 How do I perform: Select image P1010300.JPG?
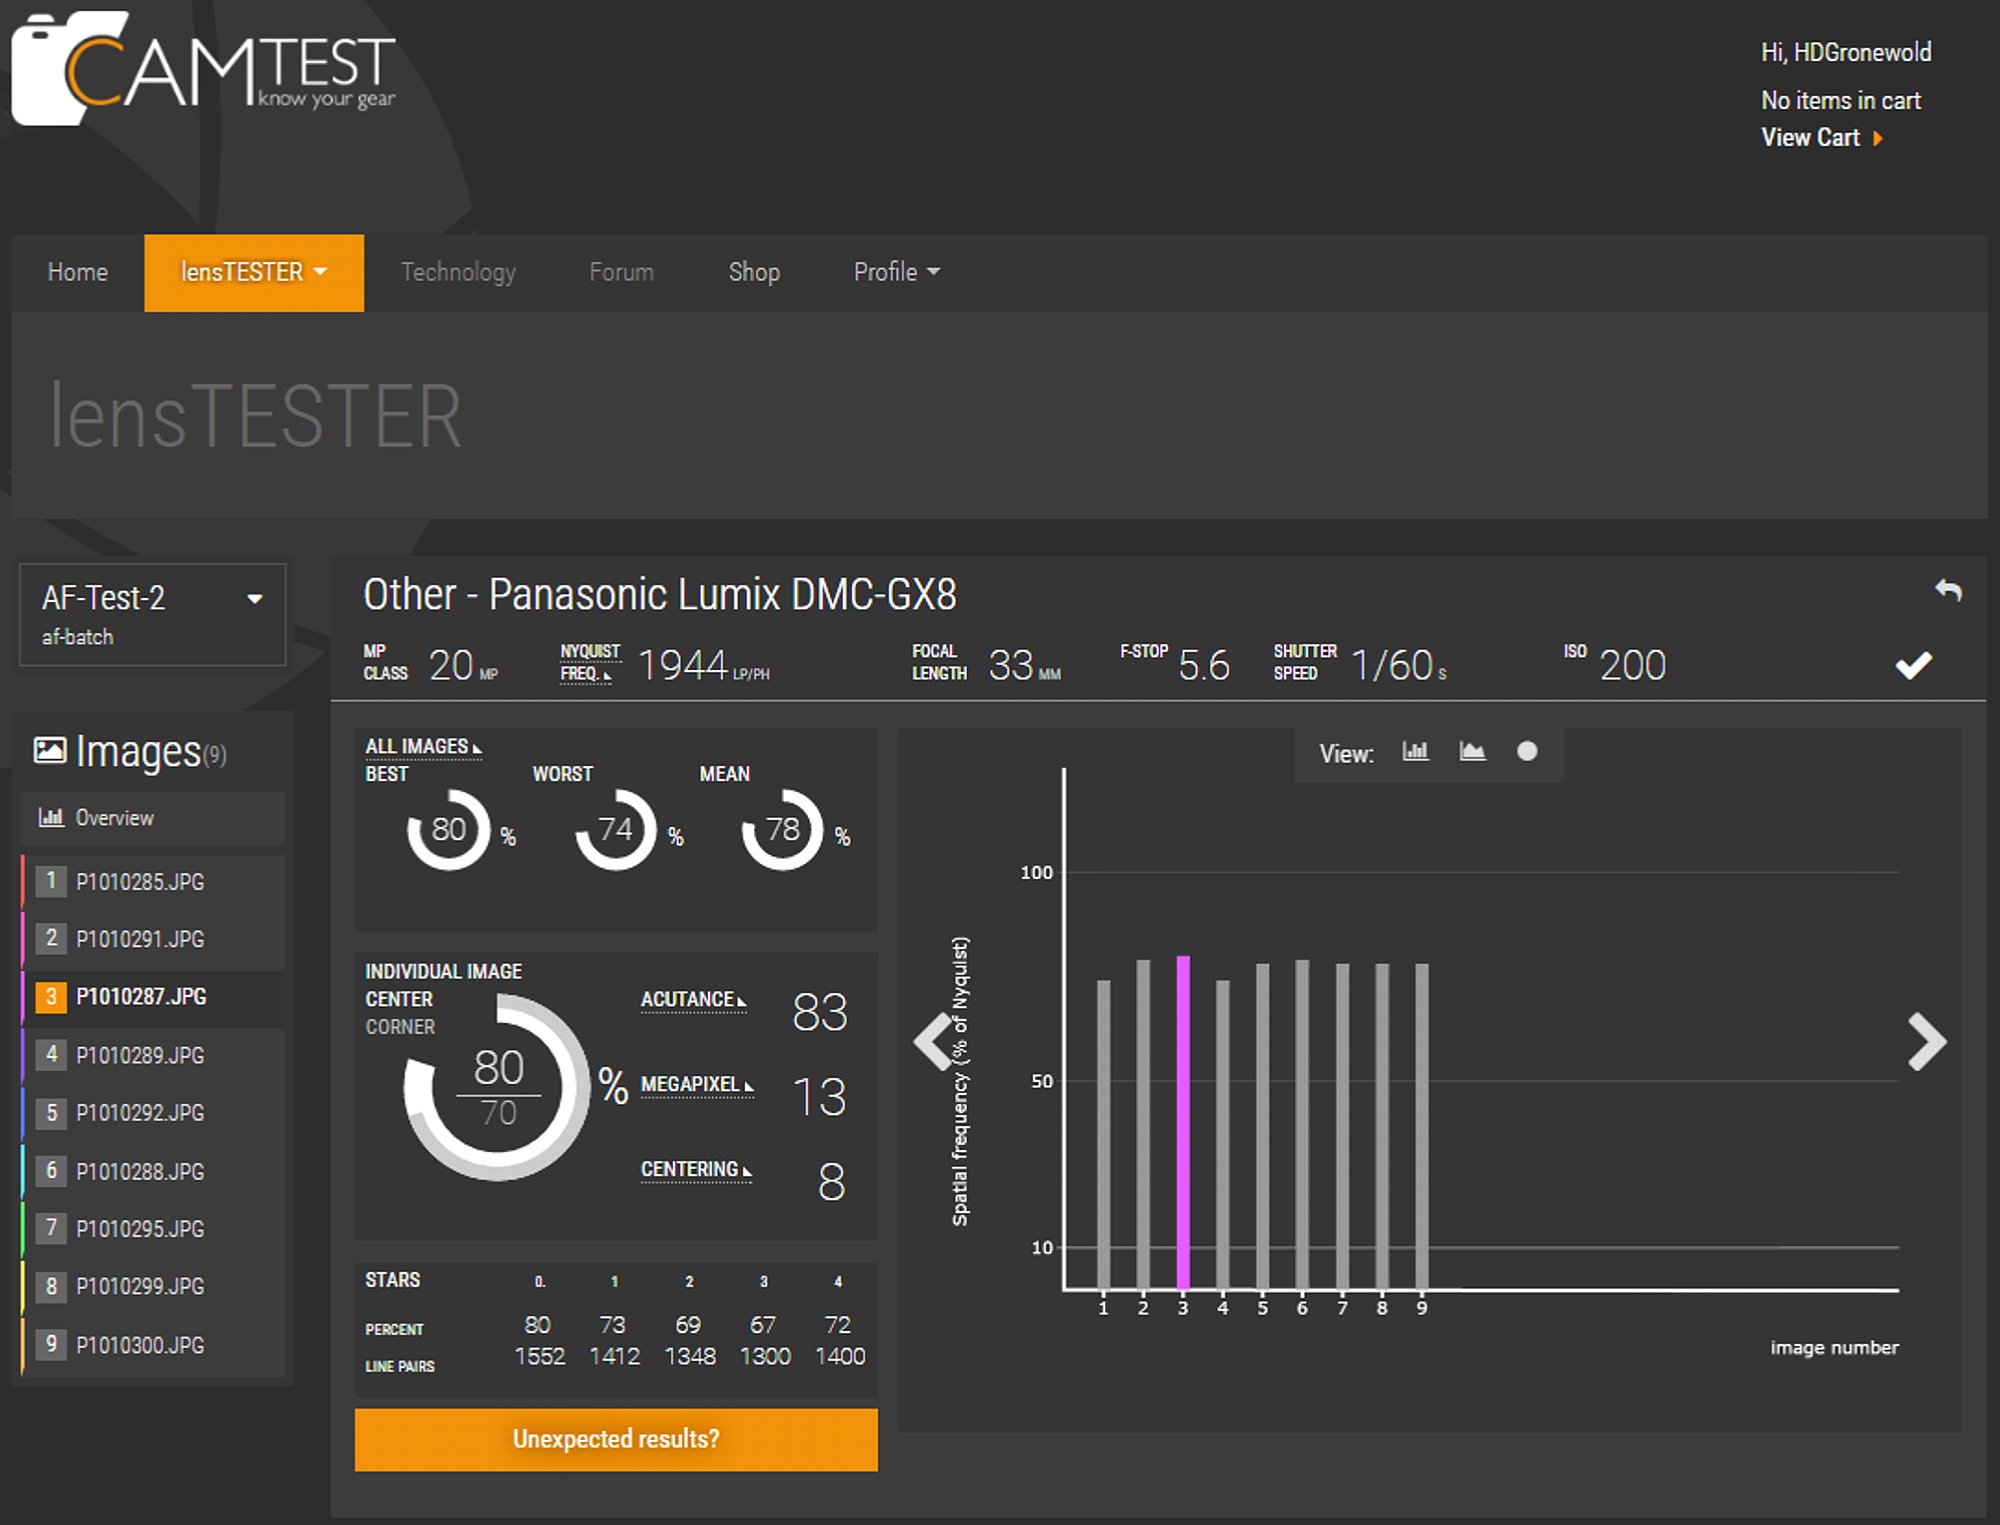[153, 1344]
